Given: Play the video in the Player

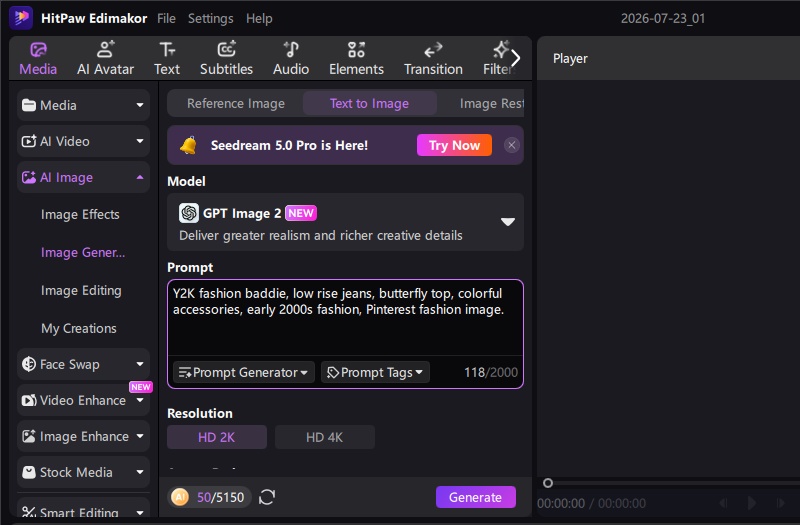Looking at the screenshot, I should point(752,503).
